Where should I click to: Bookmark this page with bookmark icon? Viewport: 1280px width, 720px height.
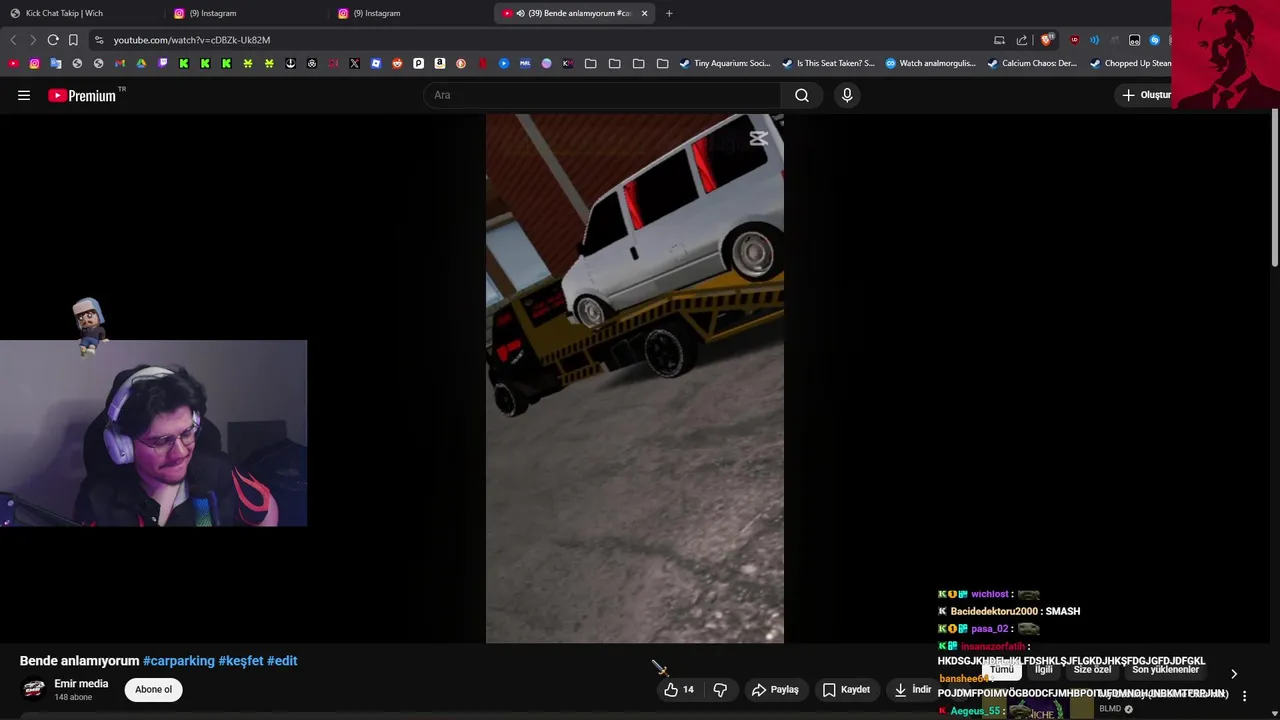73,40
